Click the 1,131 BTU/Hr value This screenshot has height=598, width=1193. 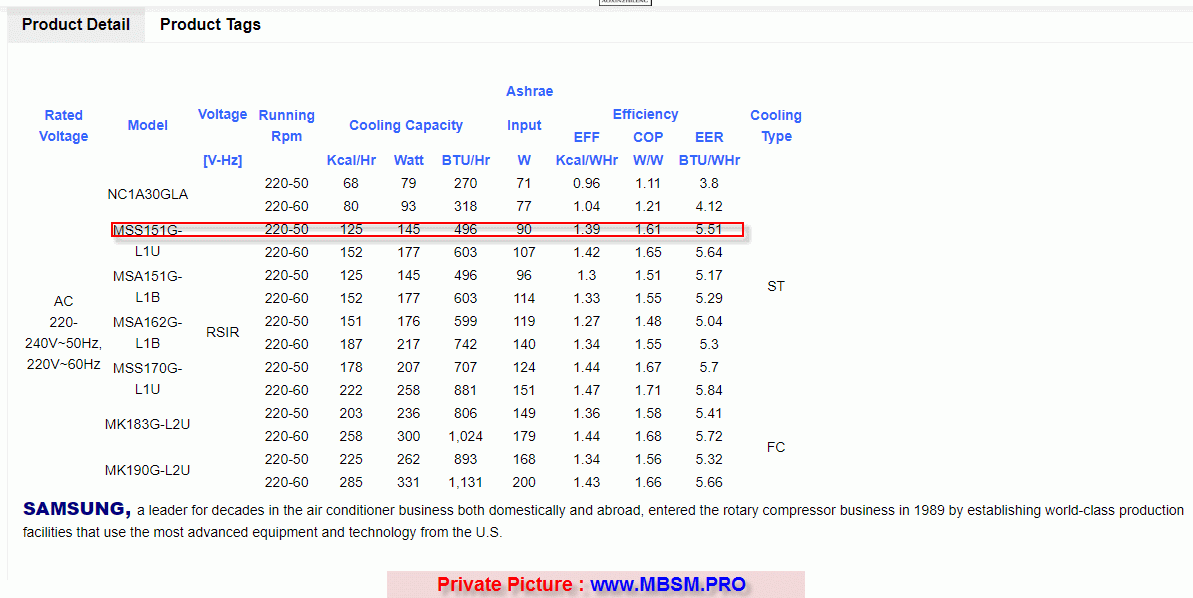coord(466,482)
